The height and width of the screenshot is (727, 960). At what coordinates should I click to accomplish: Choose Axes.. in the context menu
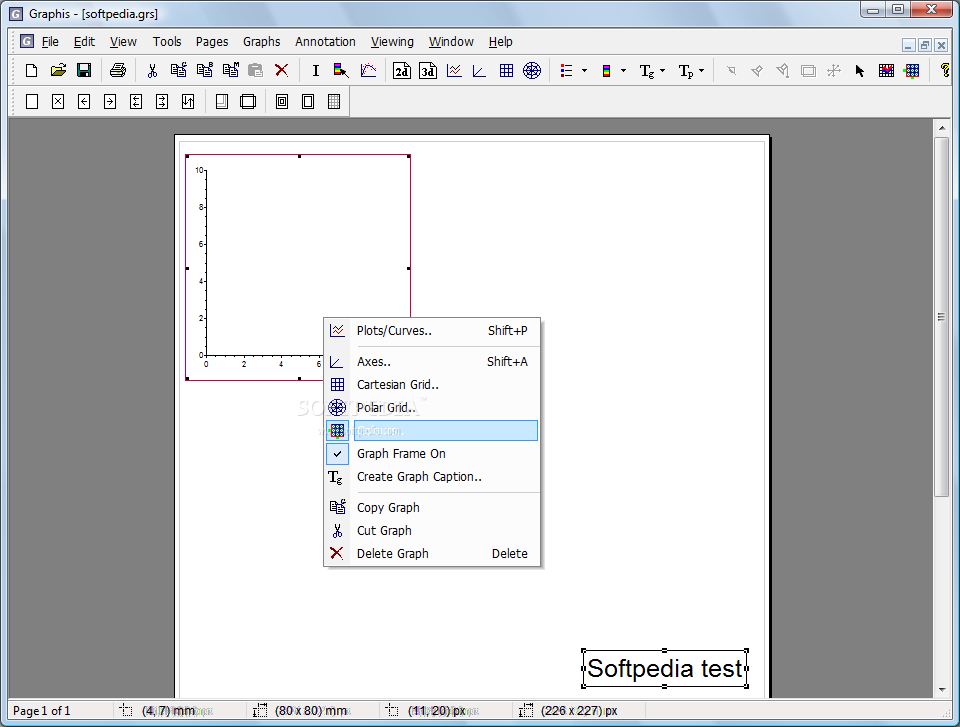point(432,362)
